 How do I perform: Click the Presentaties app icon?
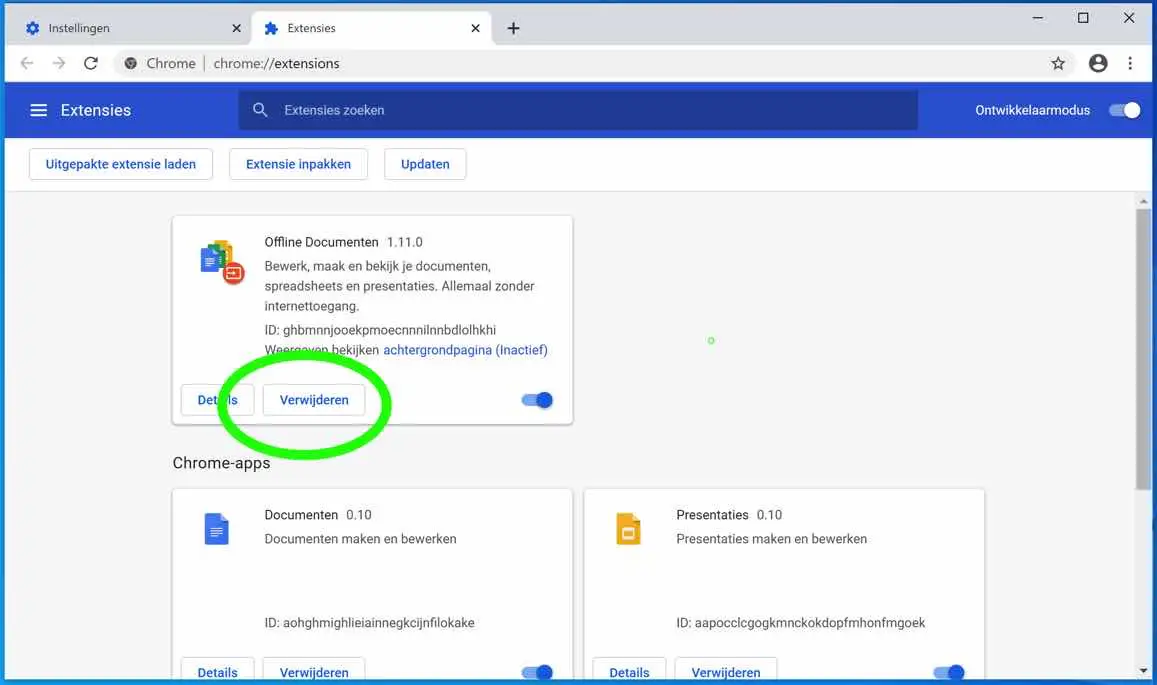628,529
